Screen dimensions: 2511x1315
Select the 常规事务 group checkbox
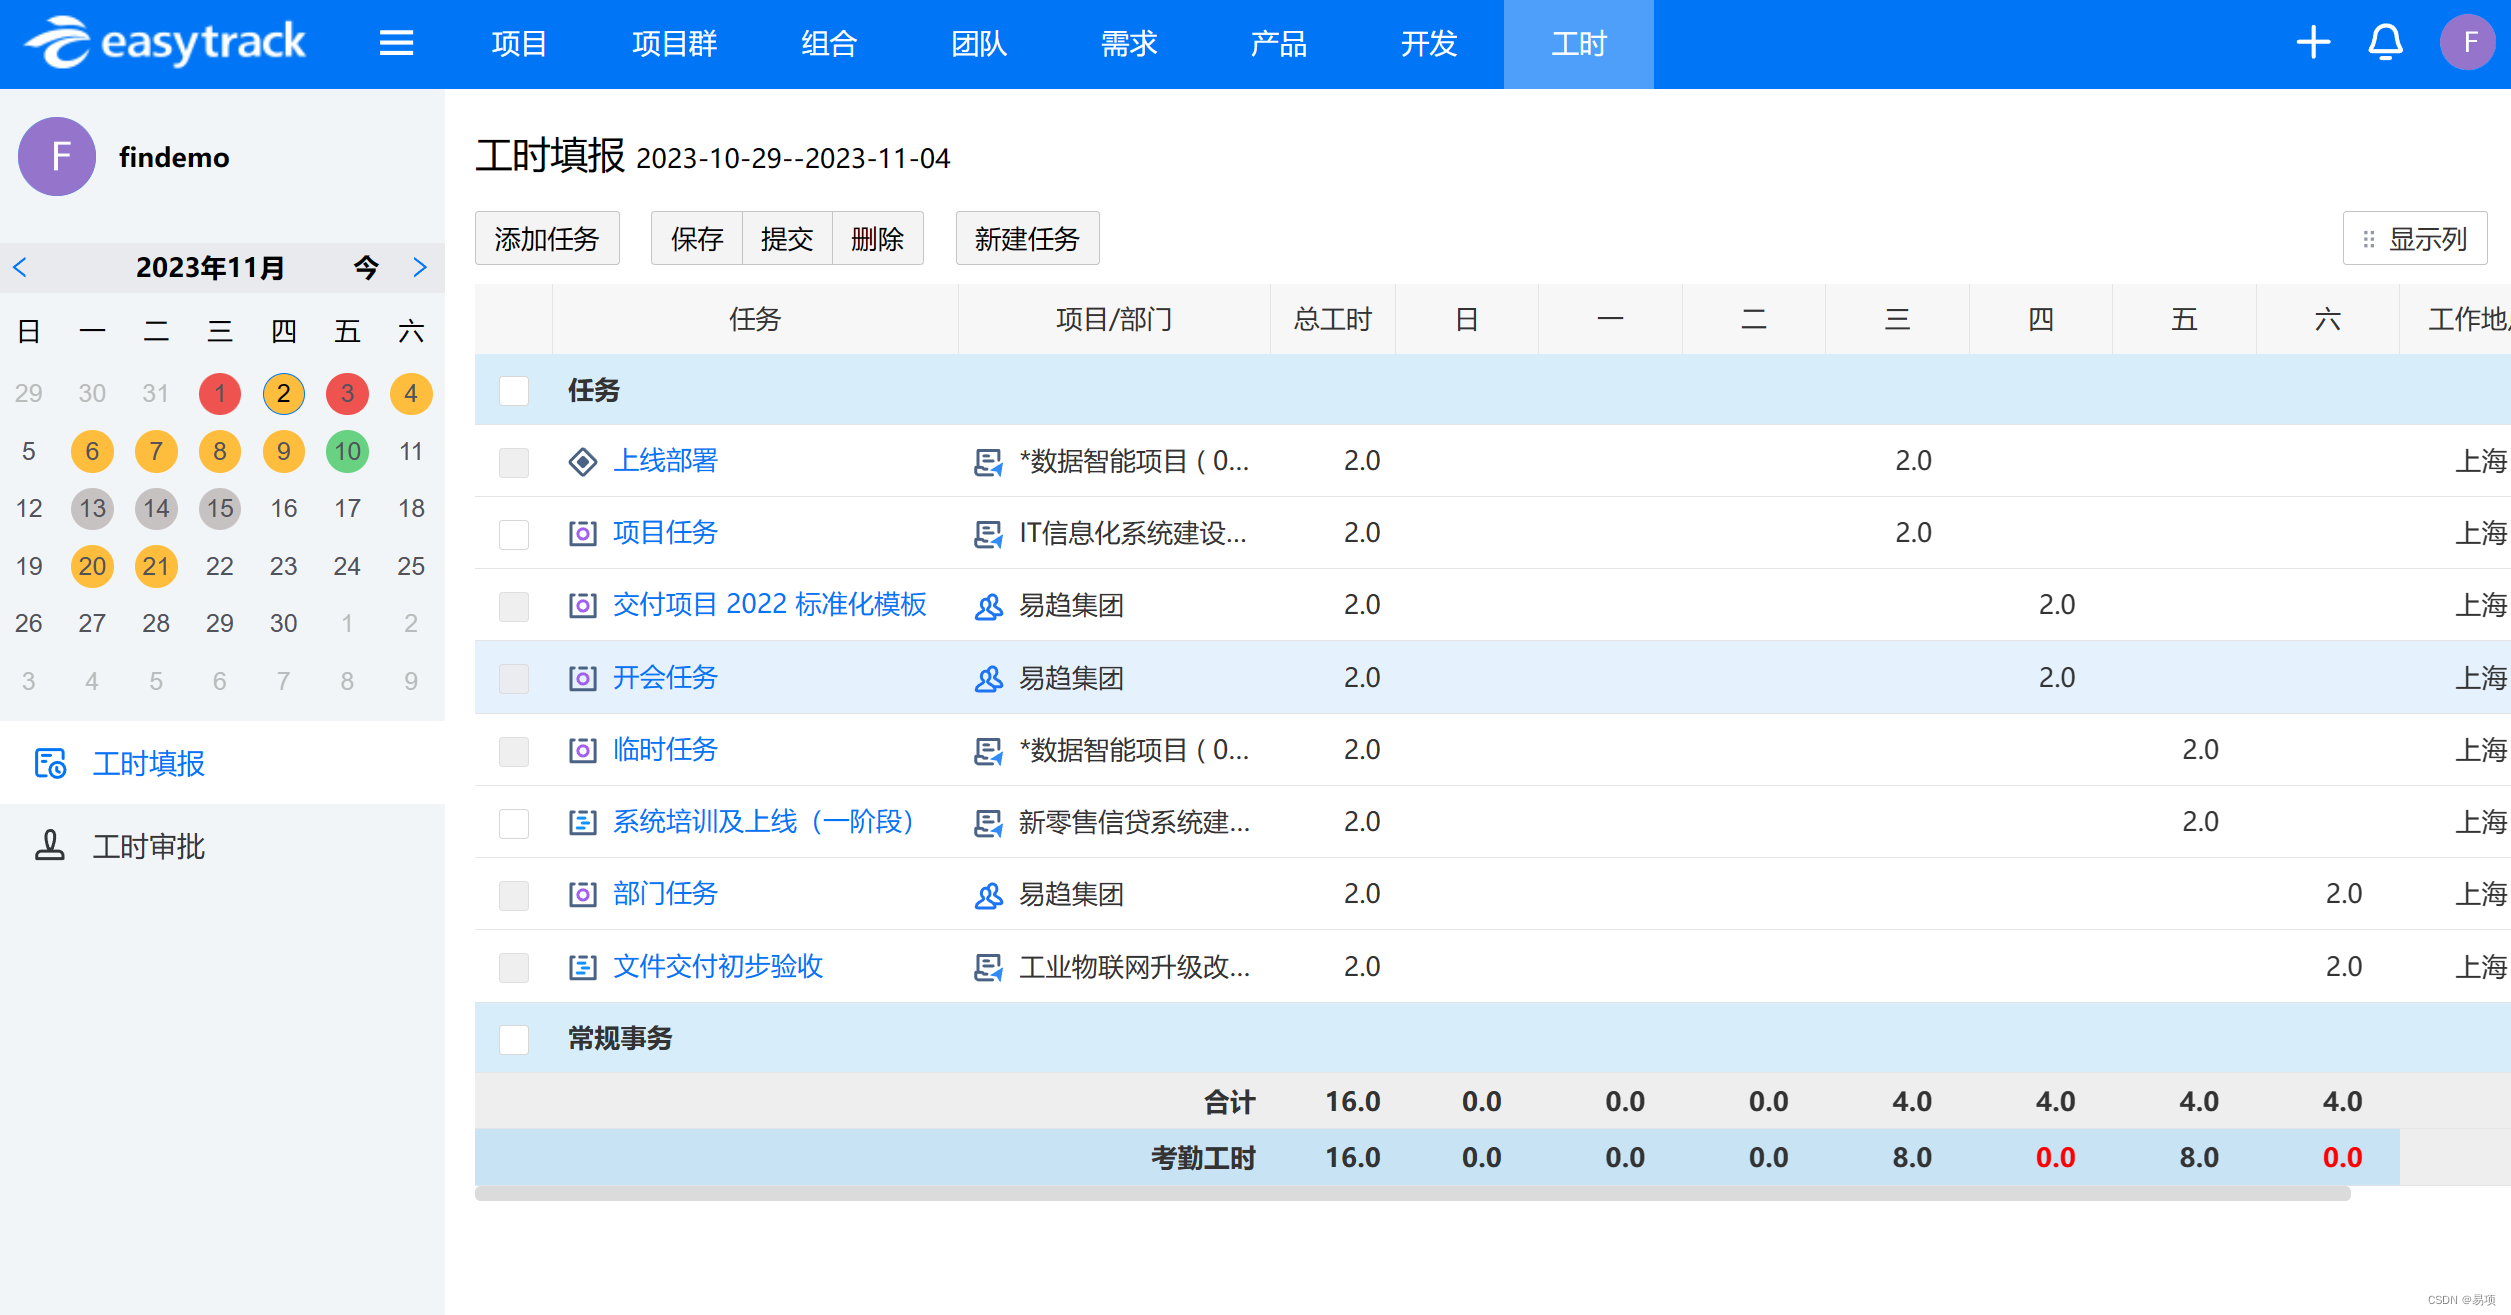[x=514, y=1039]
